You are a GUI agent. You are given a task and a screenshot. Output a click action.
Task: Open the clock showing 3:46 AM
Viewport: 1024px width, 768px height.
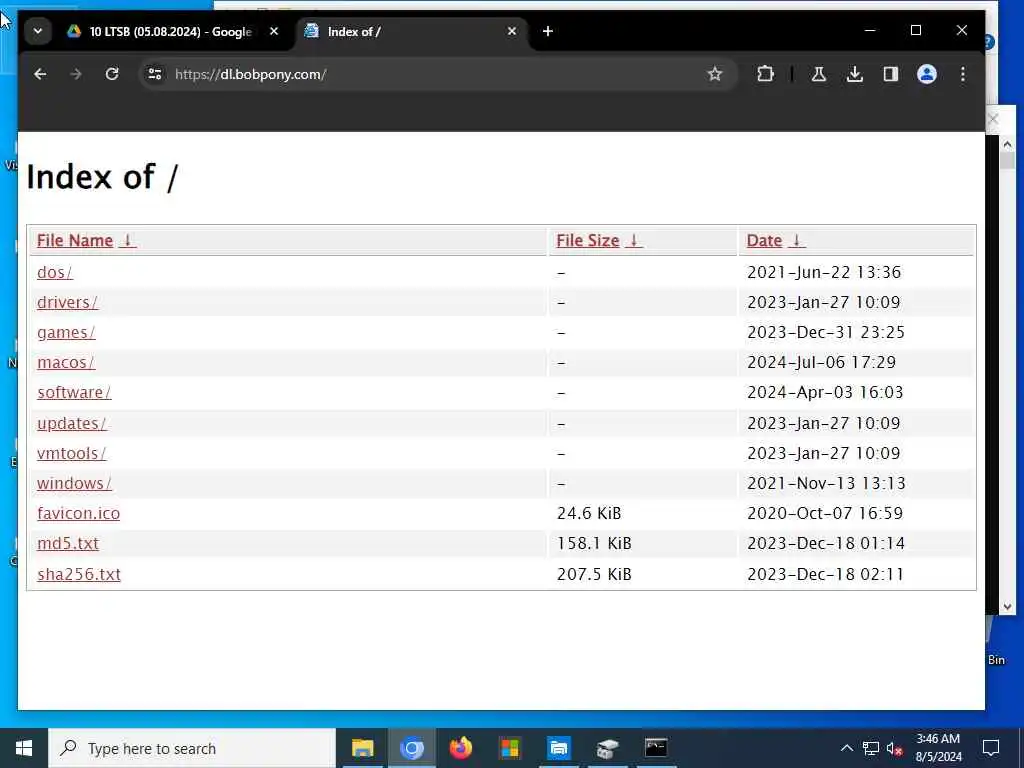(938, 748)
